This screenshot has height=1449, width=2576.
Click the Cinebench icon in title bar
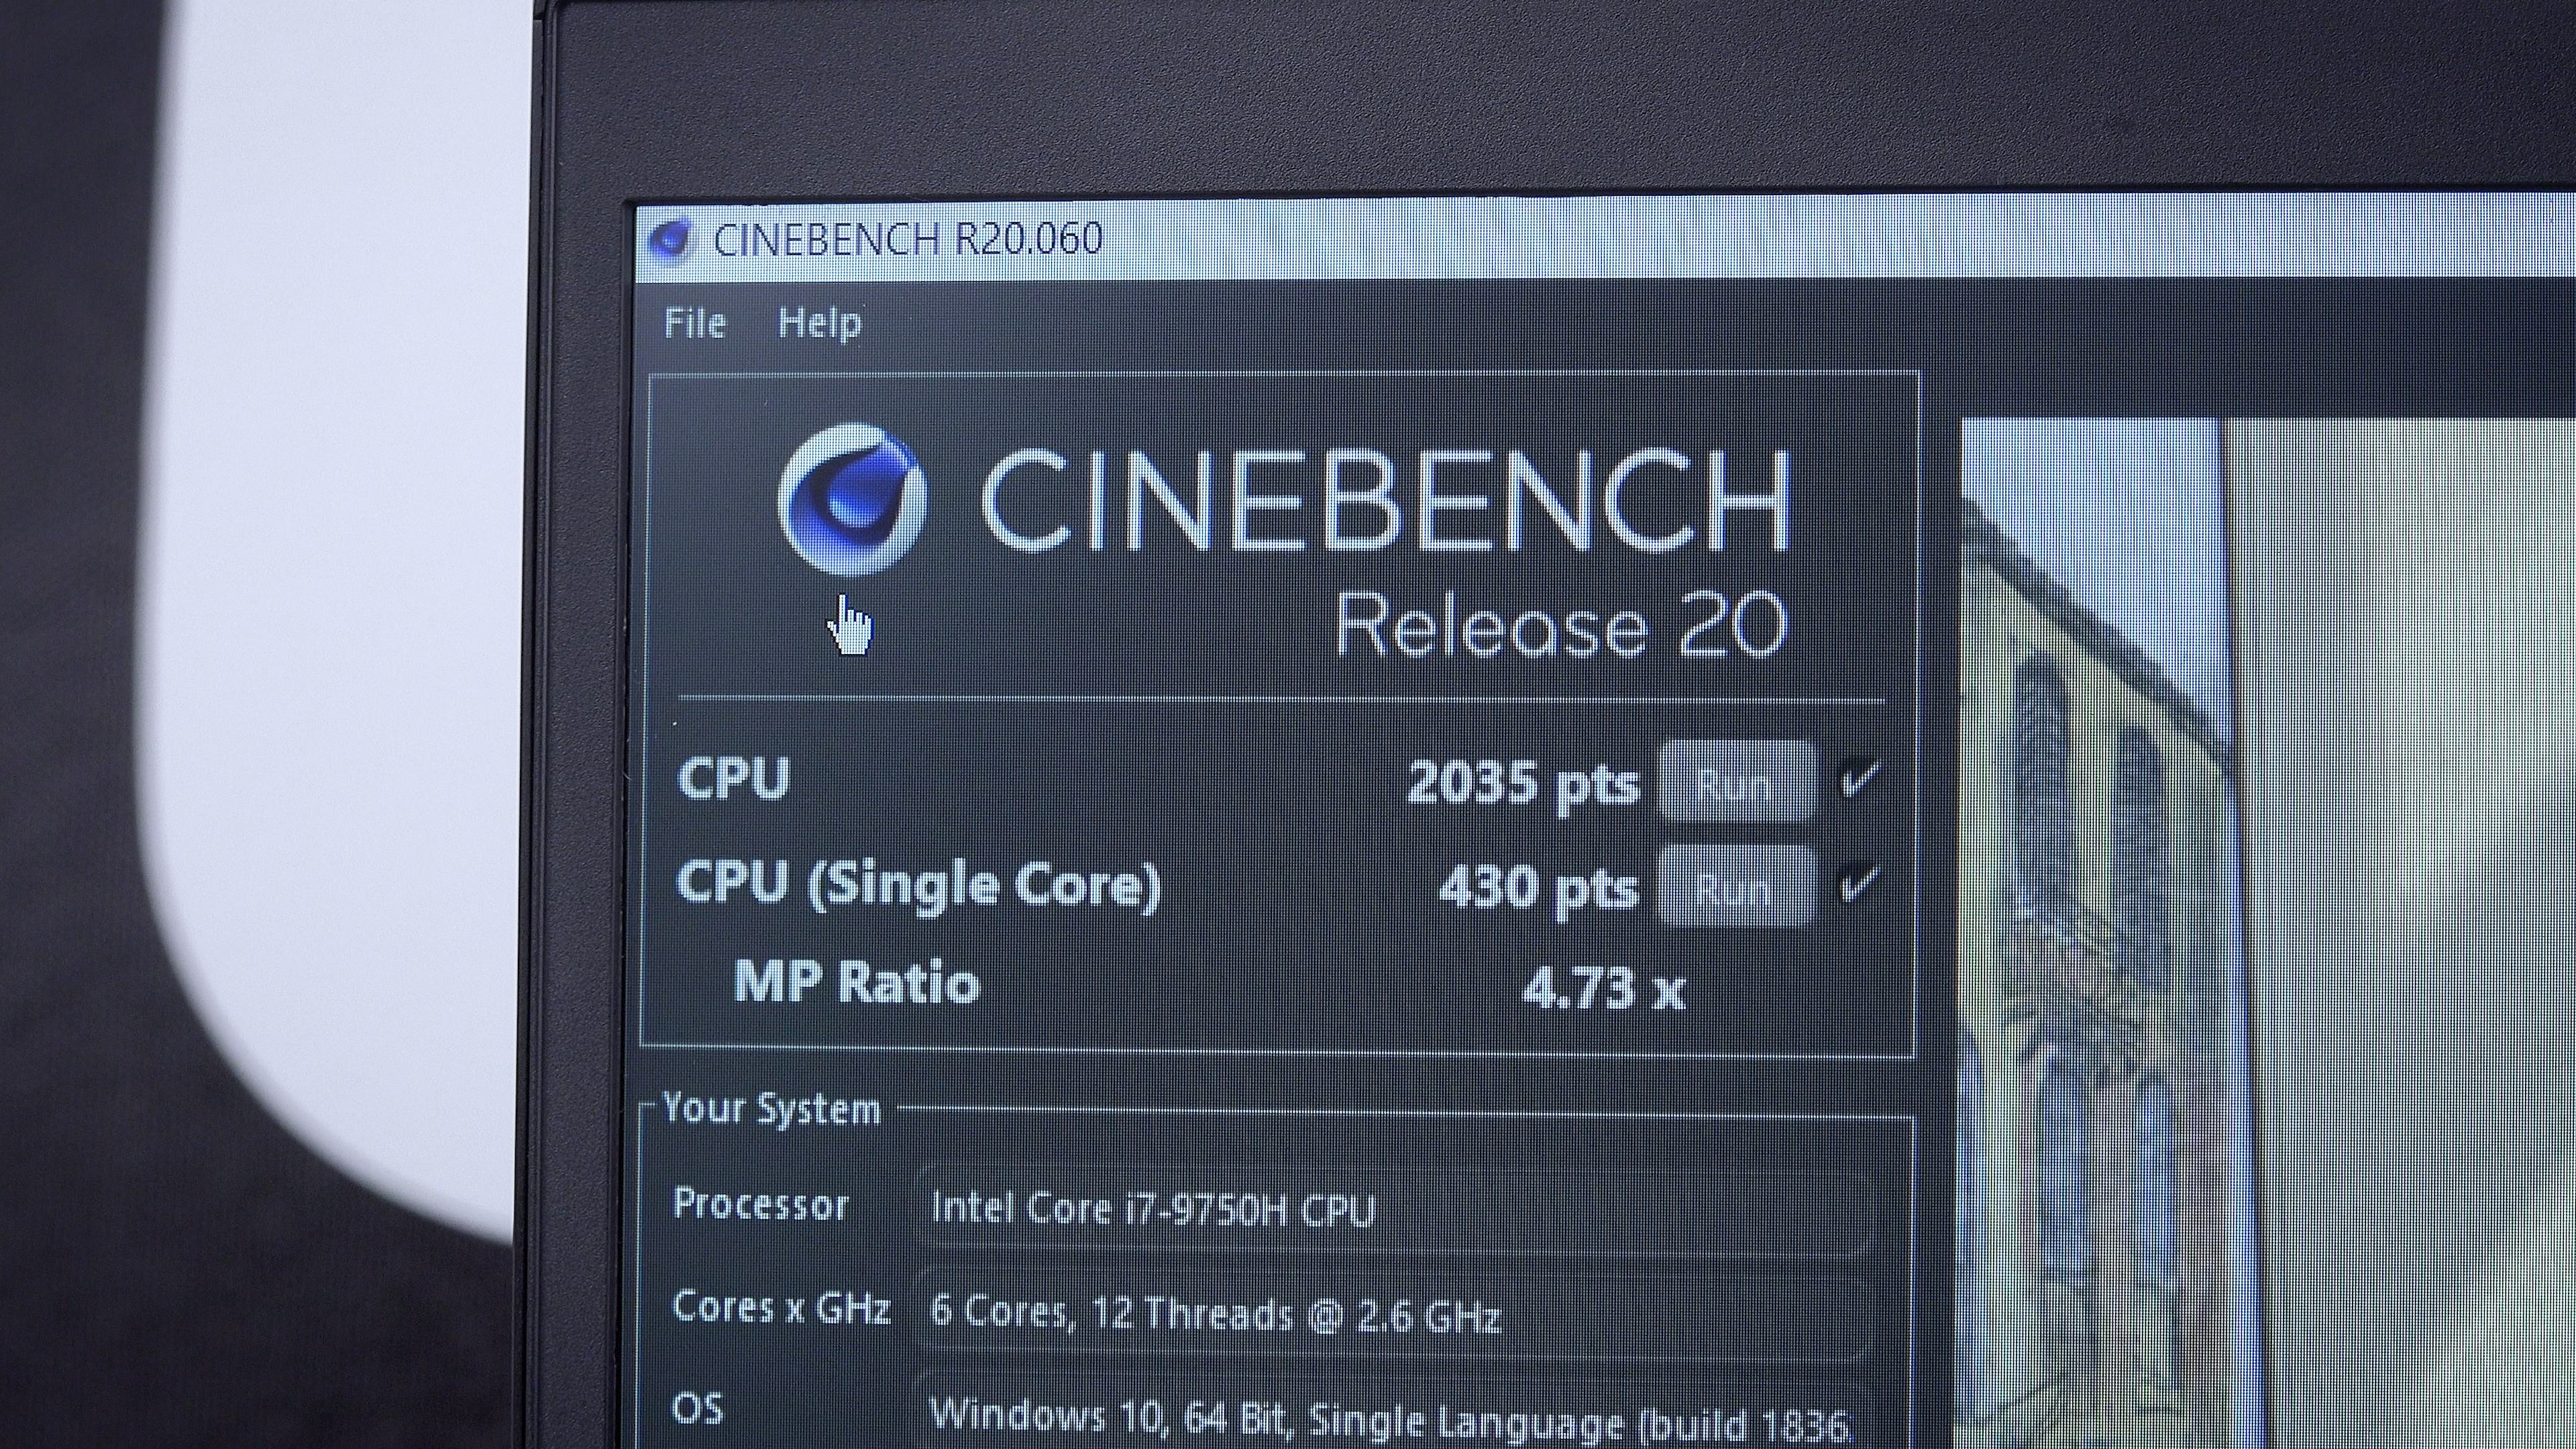[670, 240]
